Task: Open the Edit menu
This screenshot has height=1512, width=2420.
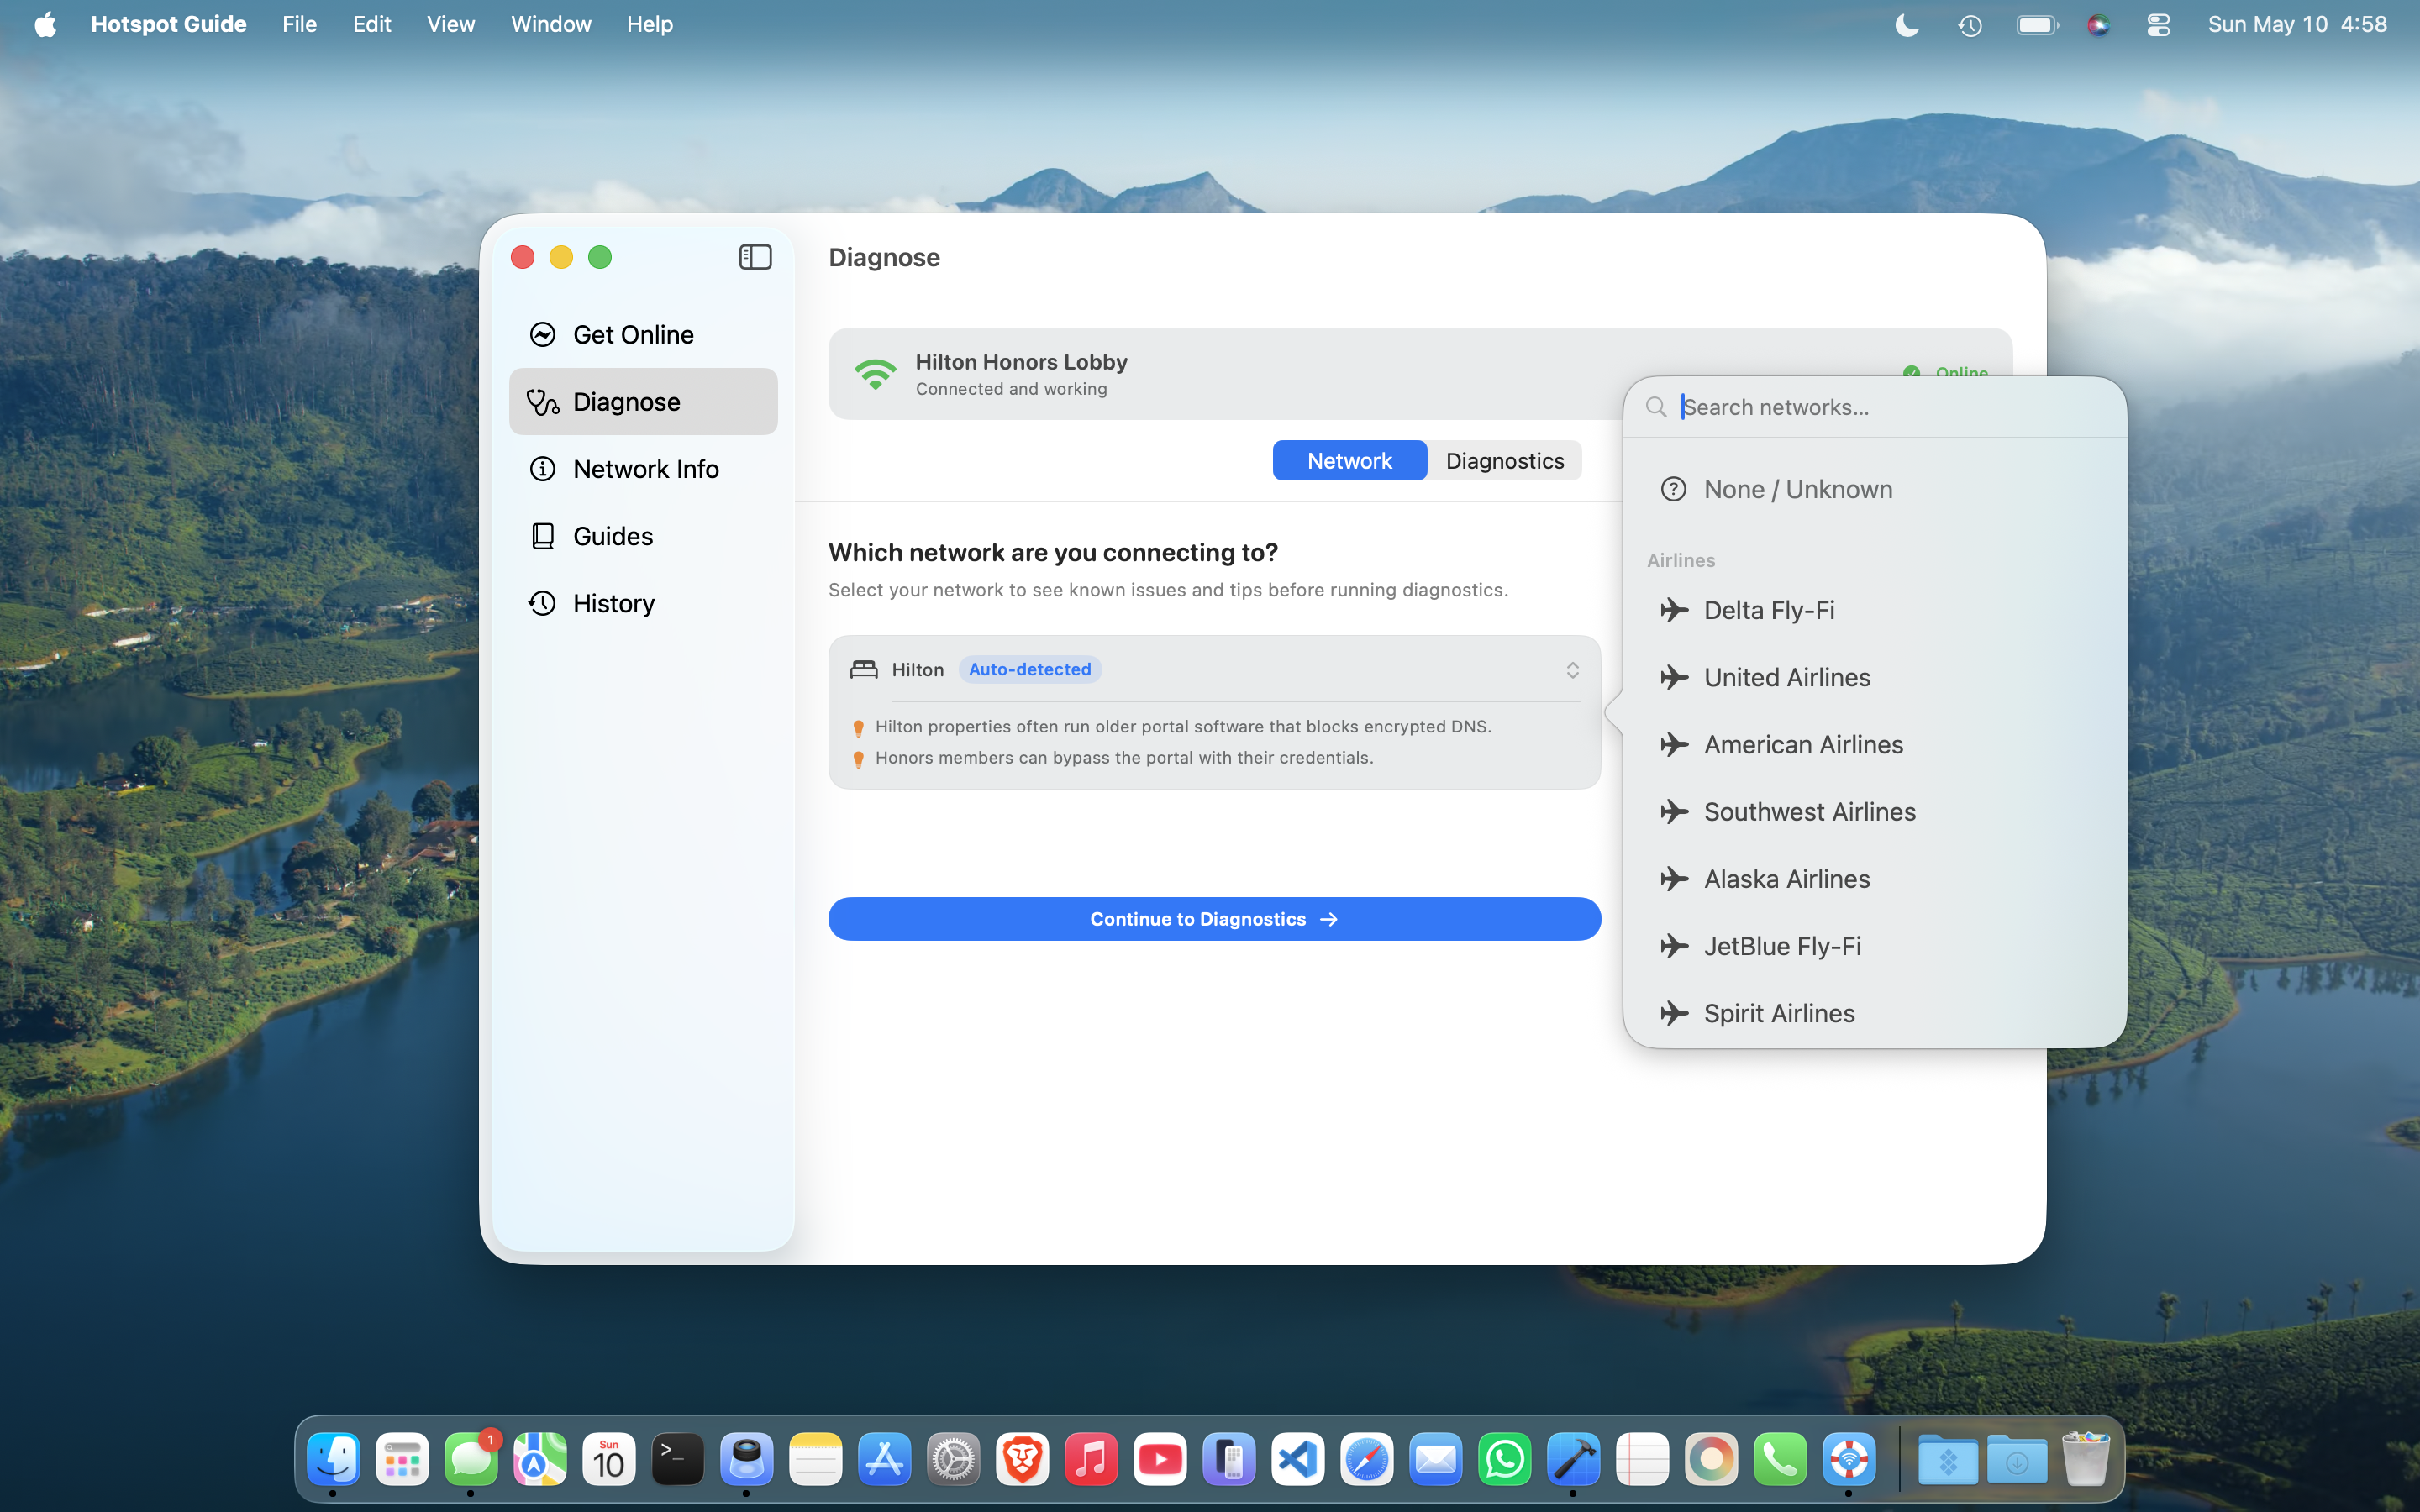Action: (371, 24)
